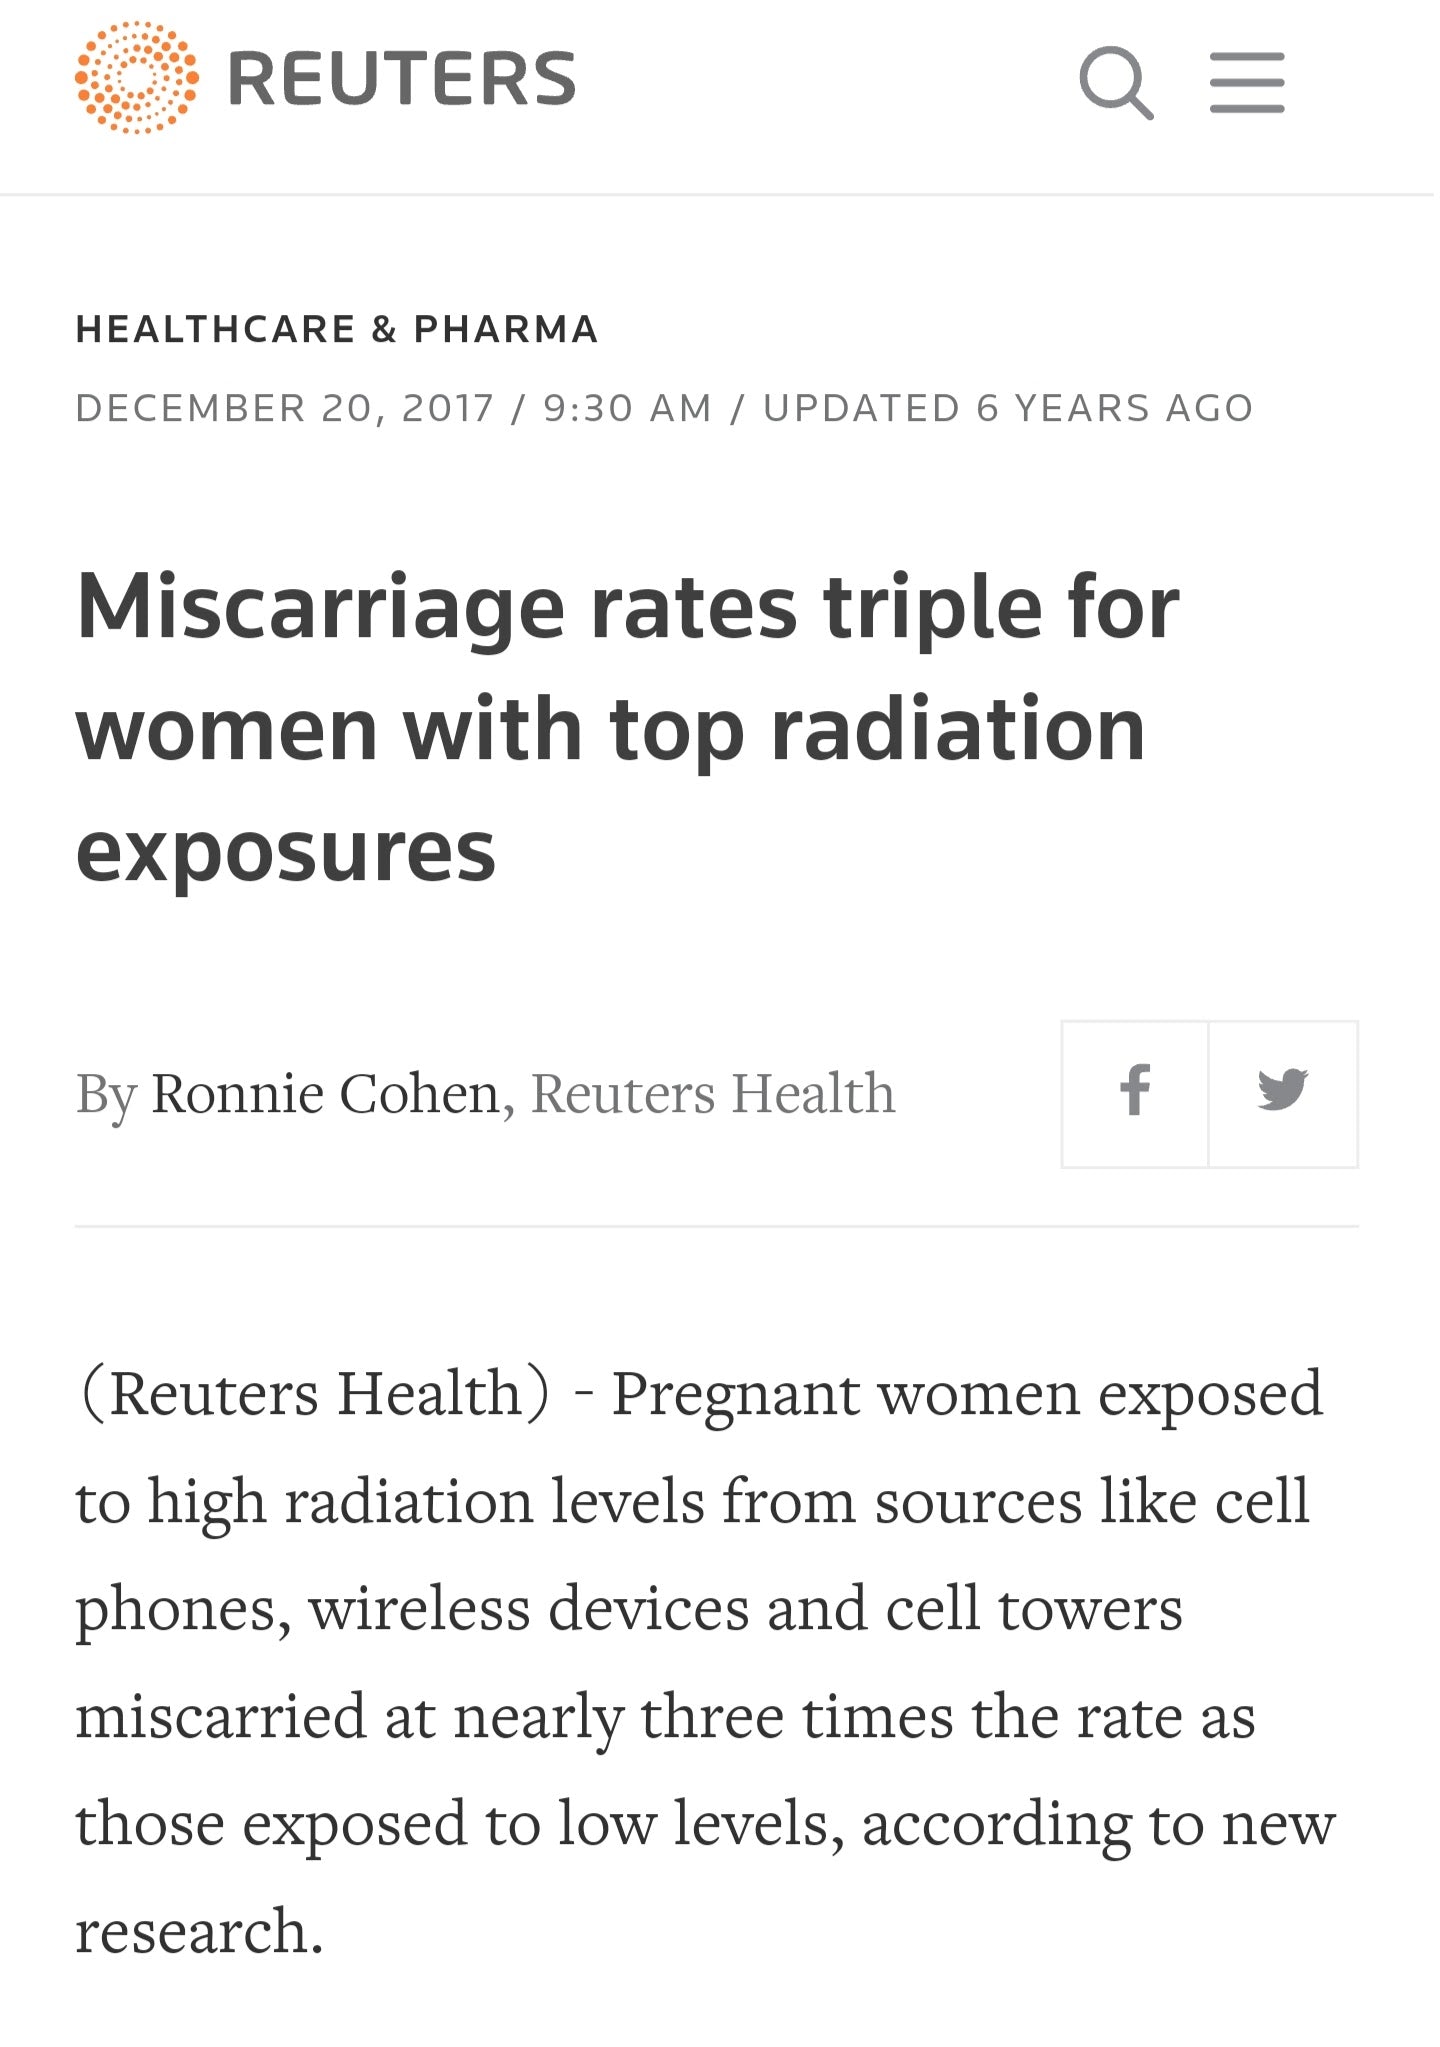
Task: Click the December 20, 2017 date
Action: [285, 408]
